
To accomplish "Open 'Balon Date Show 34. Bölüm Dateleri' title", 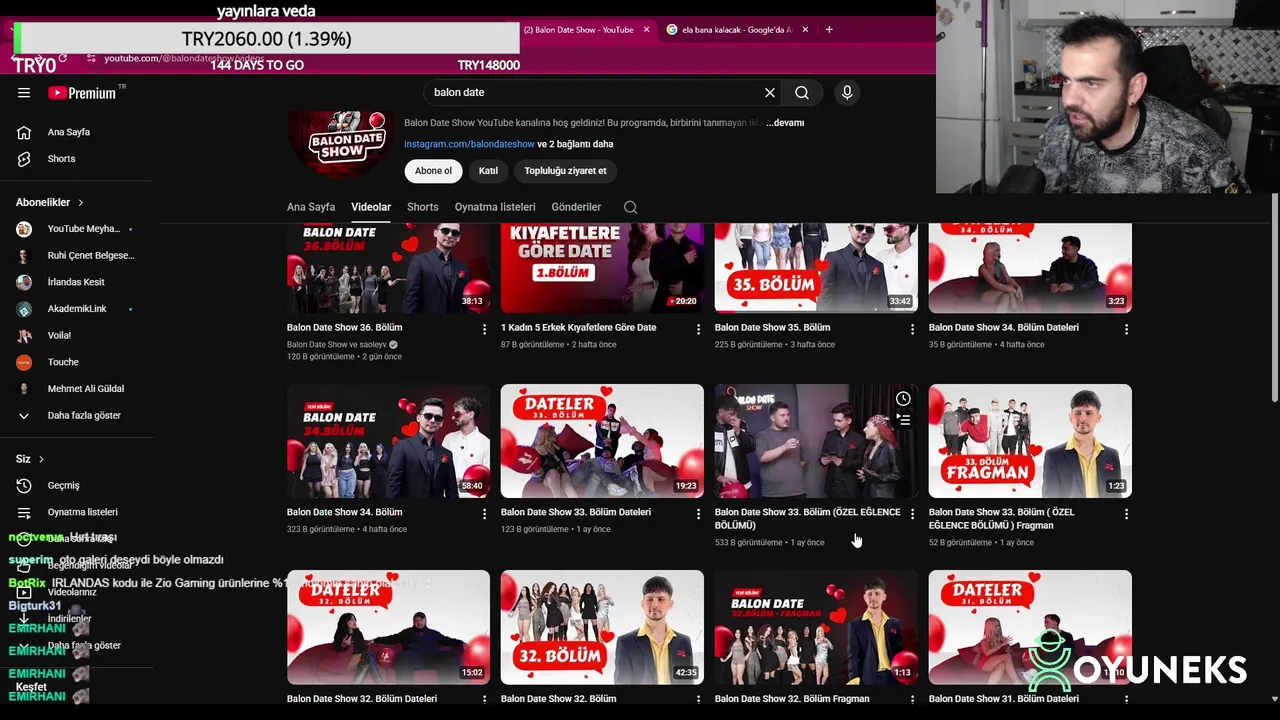I will click(1003, 327).
